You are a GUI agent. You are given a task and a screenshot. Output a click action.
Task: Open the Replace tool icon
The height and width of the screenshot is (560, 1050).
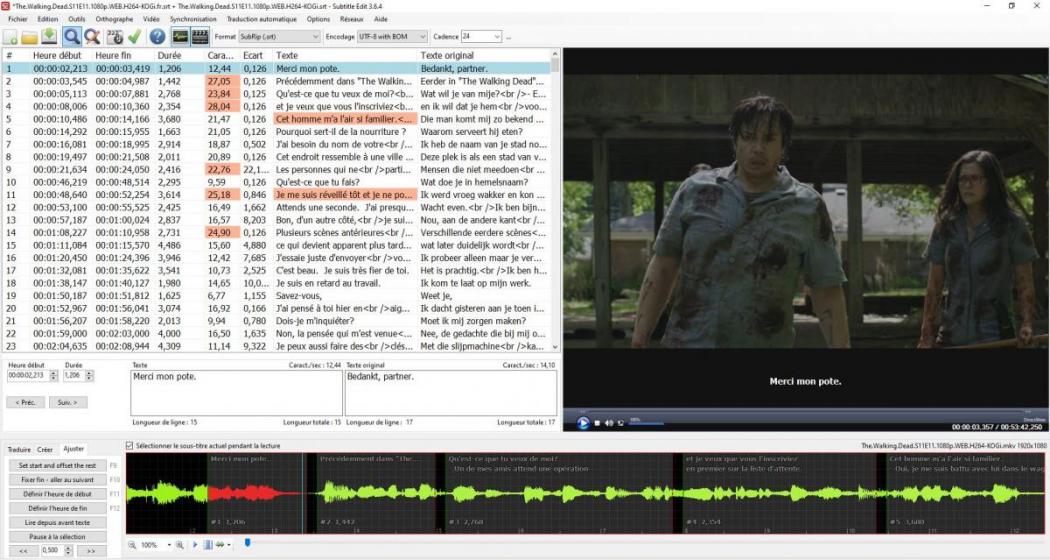(91, 37)
